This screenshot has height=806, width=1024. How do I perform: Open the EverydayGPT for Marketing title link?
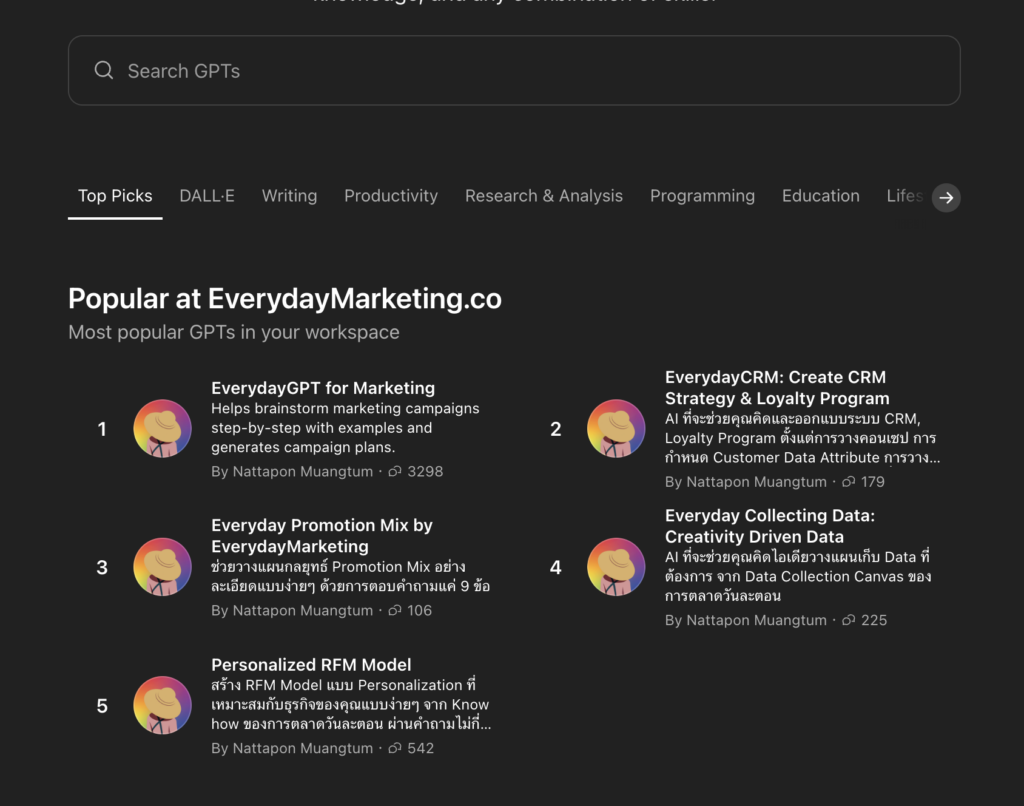click(323, 388)
